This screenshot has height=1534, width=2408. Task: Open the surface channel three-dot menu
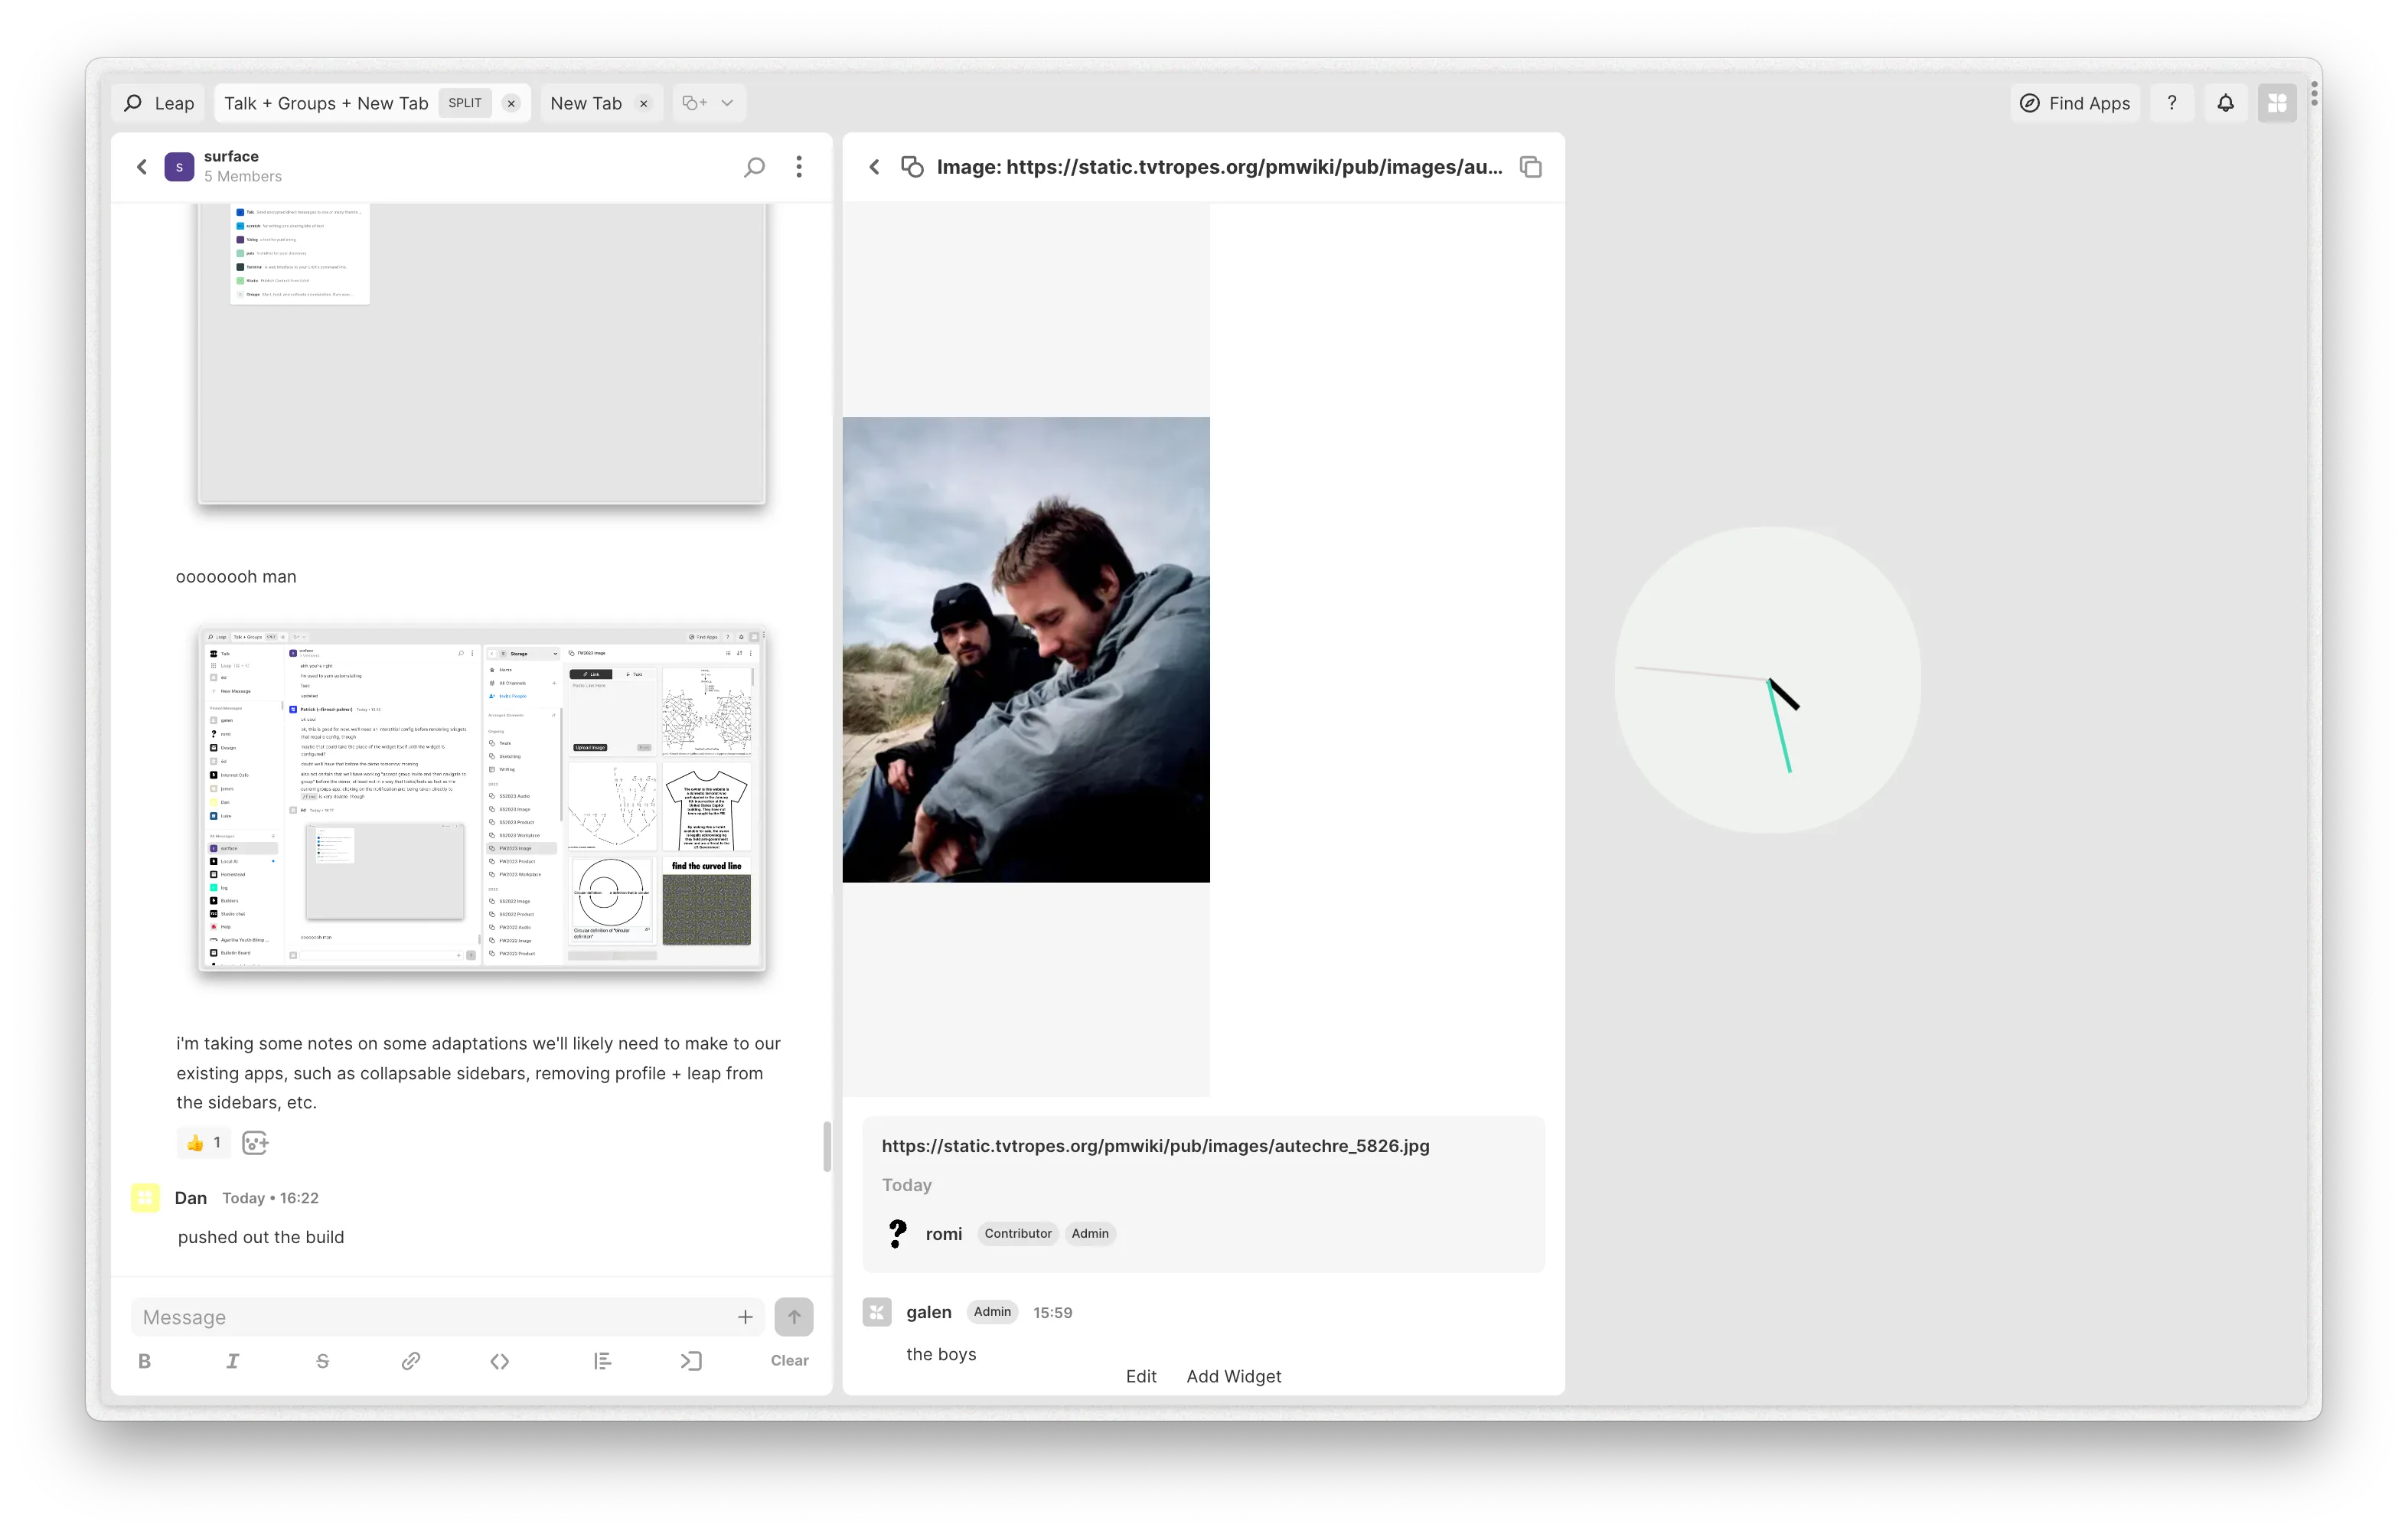[x=799, y=166]
